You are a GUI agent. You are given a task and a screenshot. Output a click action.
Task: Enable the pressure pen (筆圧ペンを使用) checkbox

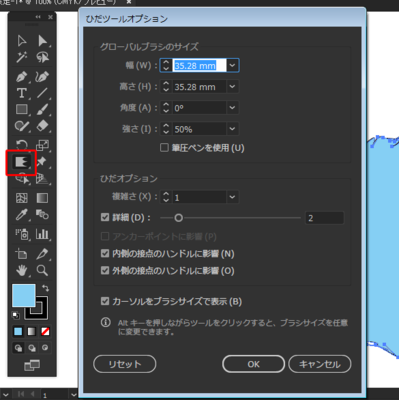click(x=164, y=148)
